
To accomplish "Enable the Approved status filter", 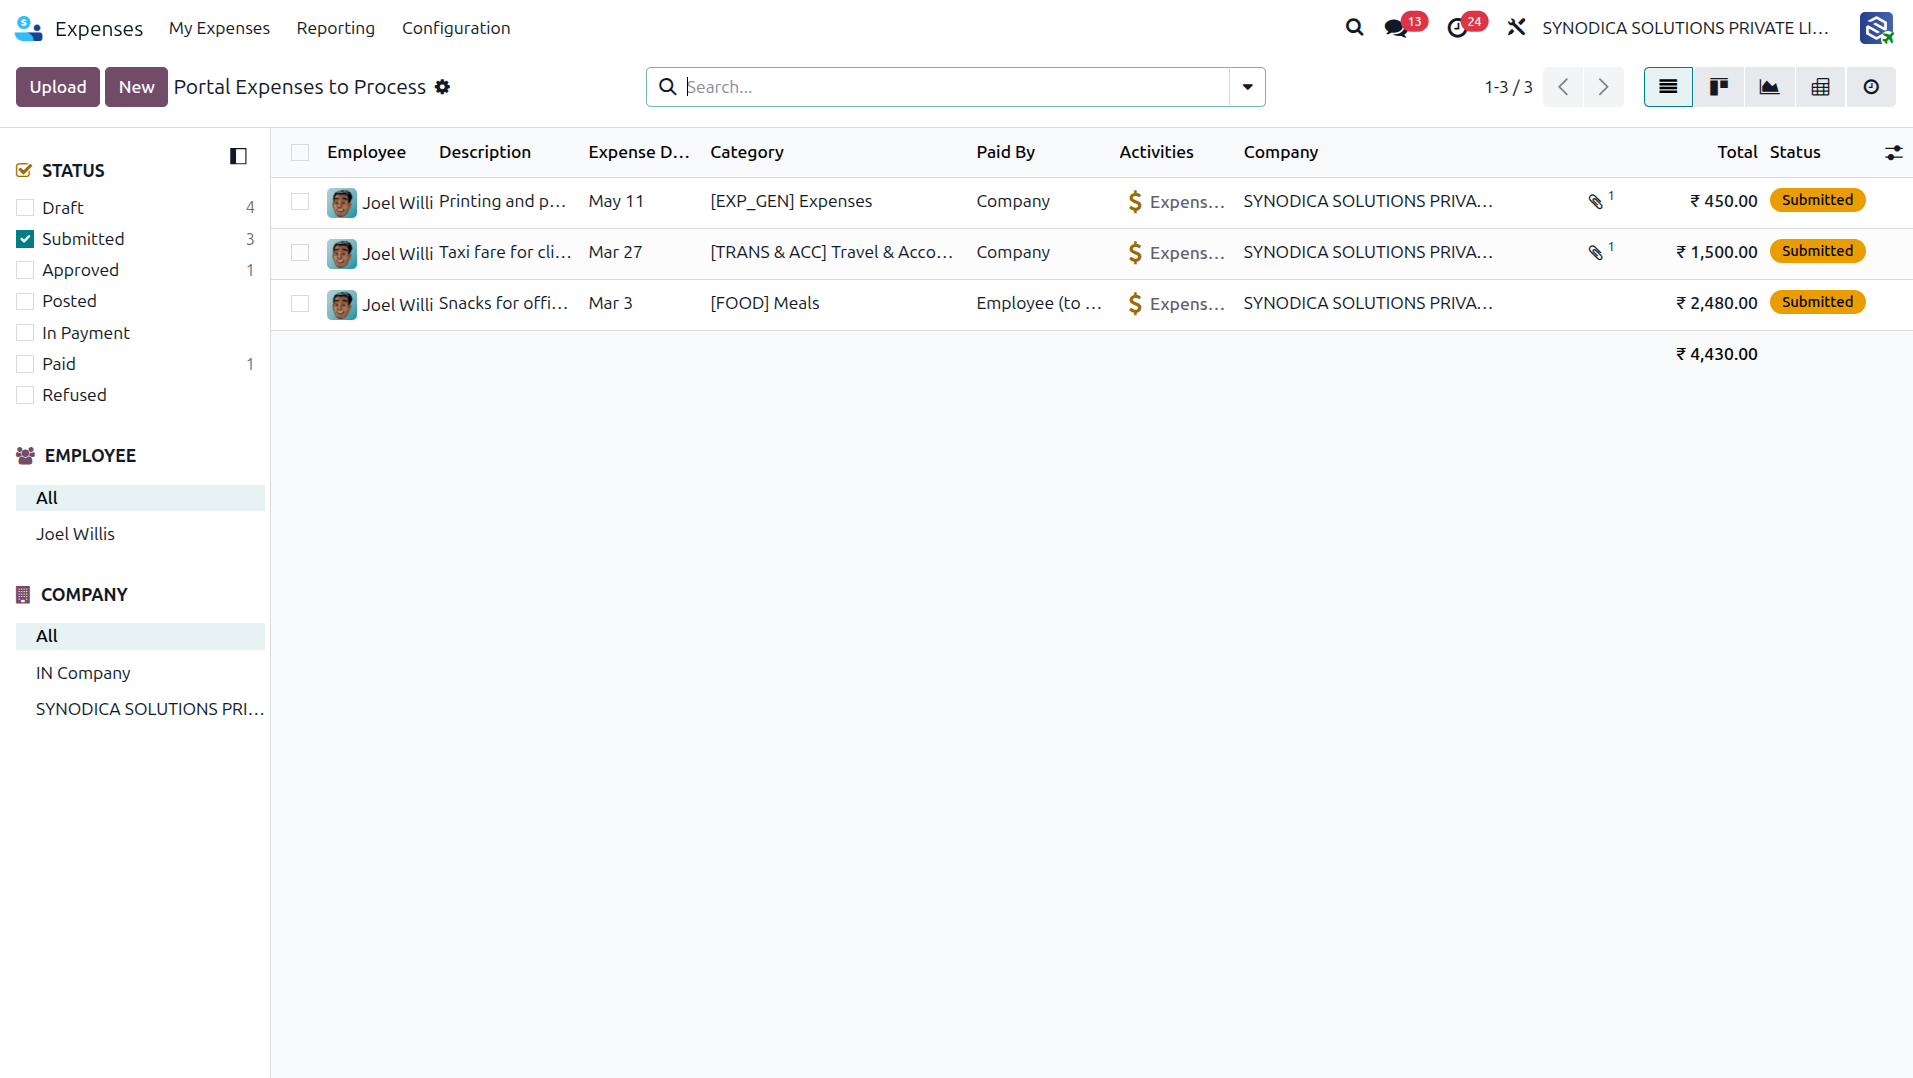I will pos(25,270).
